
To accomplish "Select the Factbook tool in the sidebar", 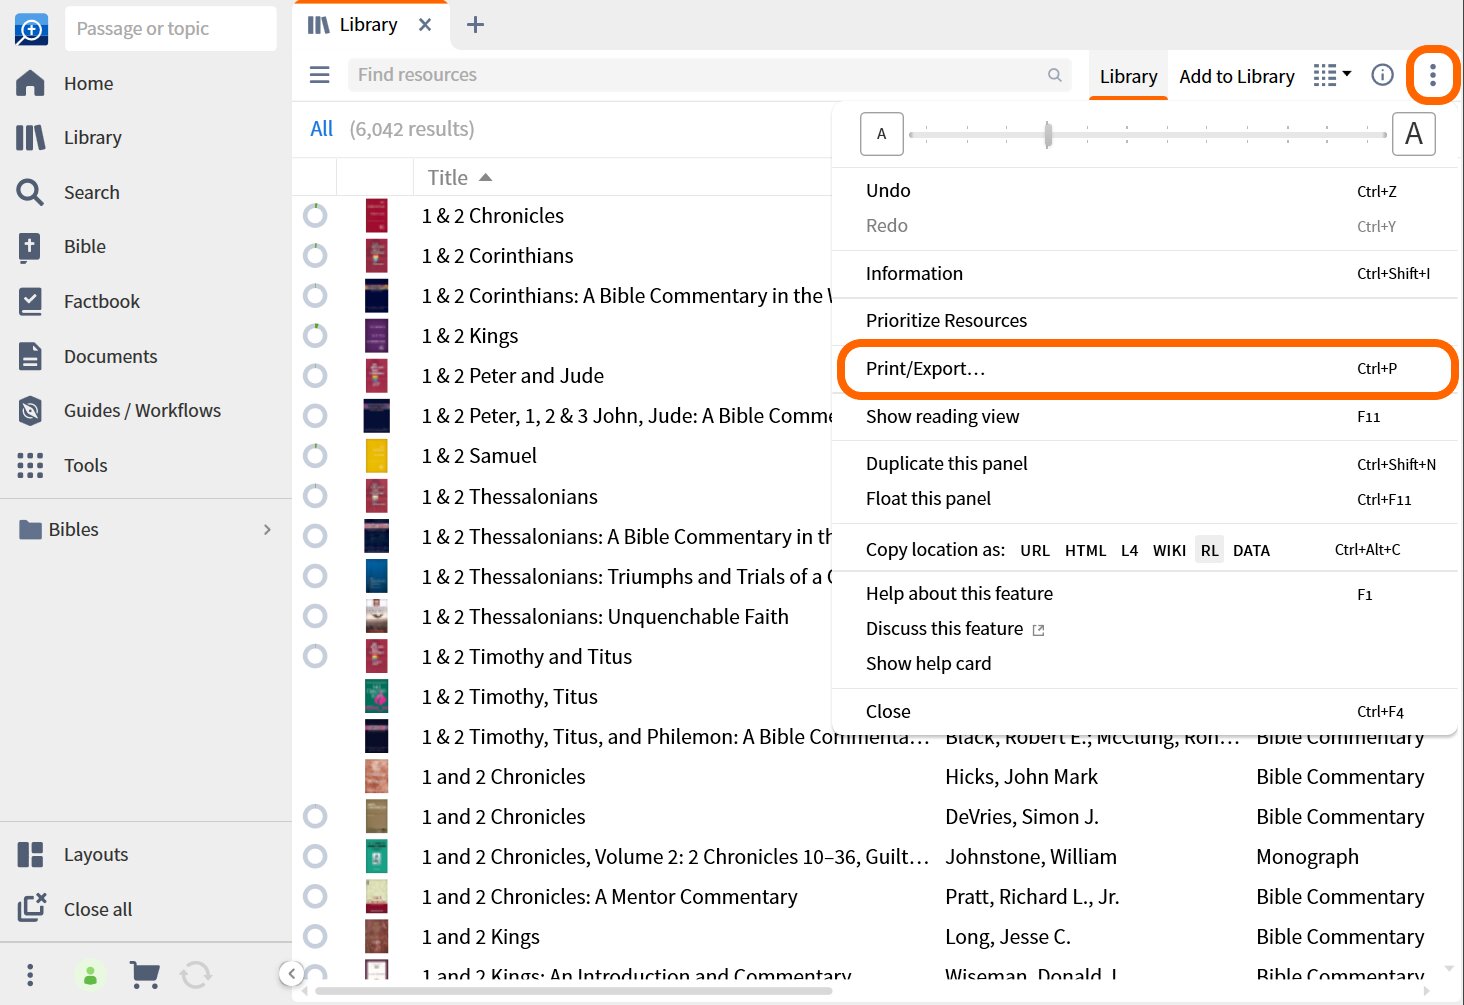I will 103,301.
